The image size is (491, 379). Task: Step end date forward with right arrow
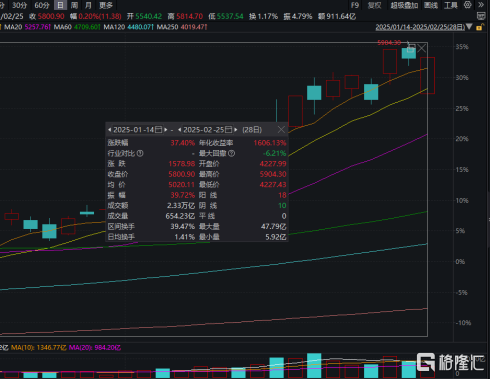pos(236,130)
